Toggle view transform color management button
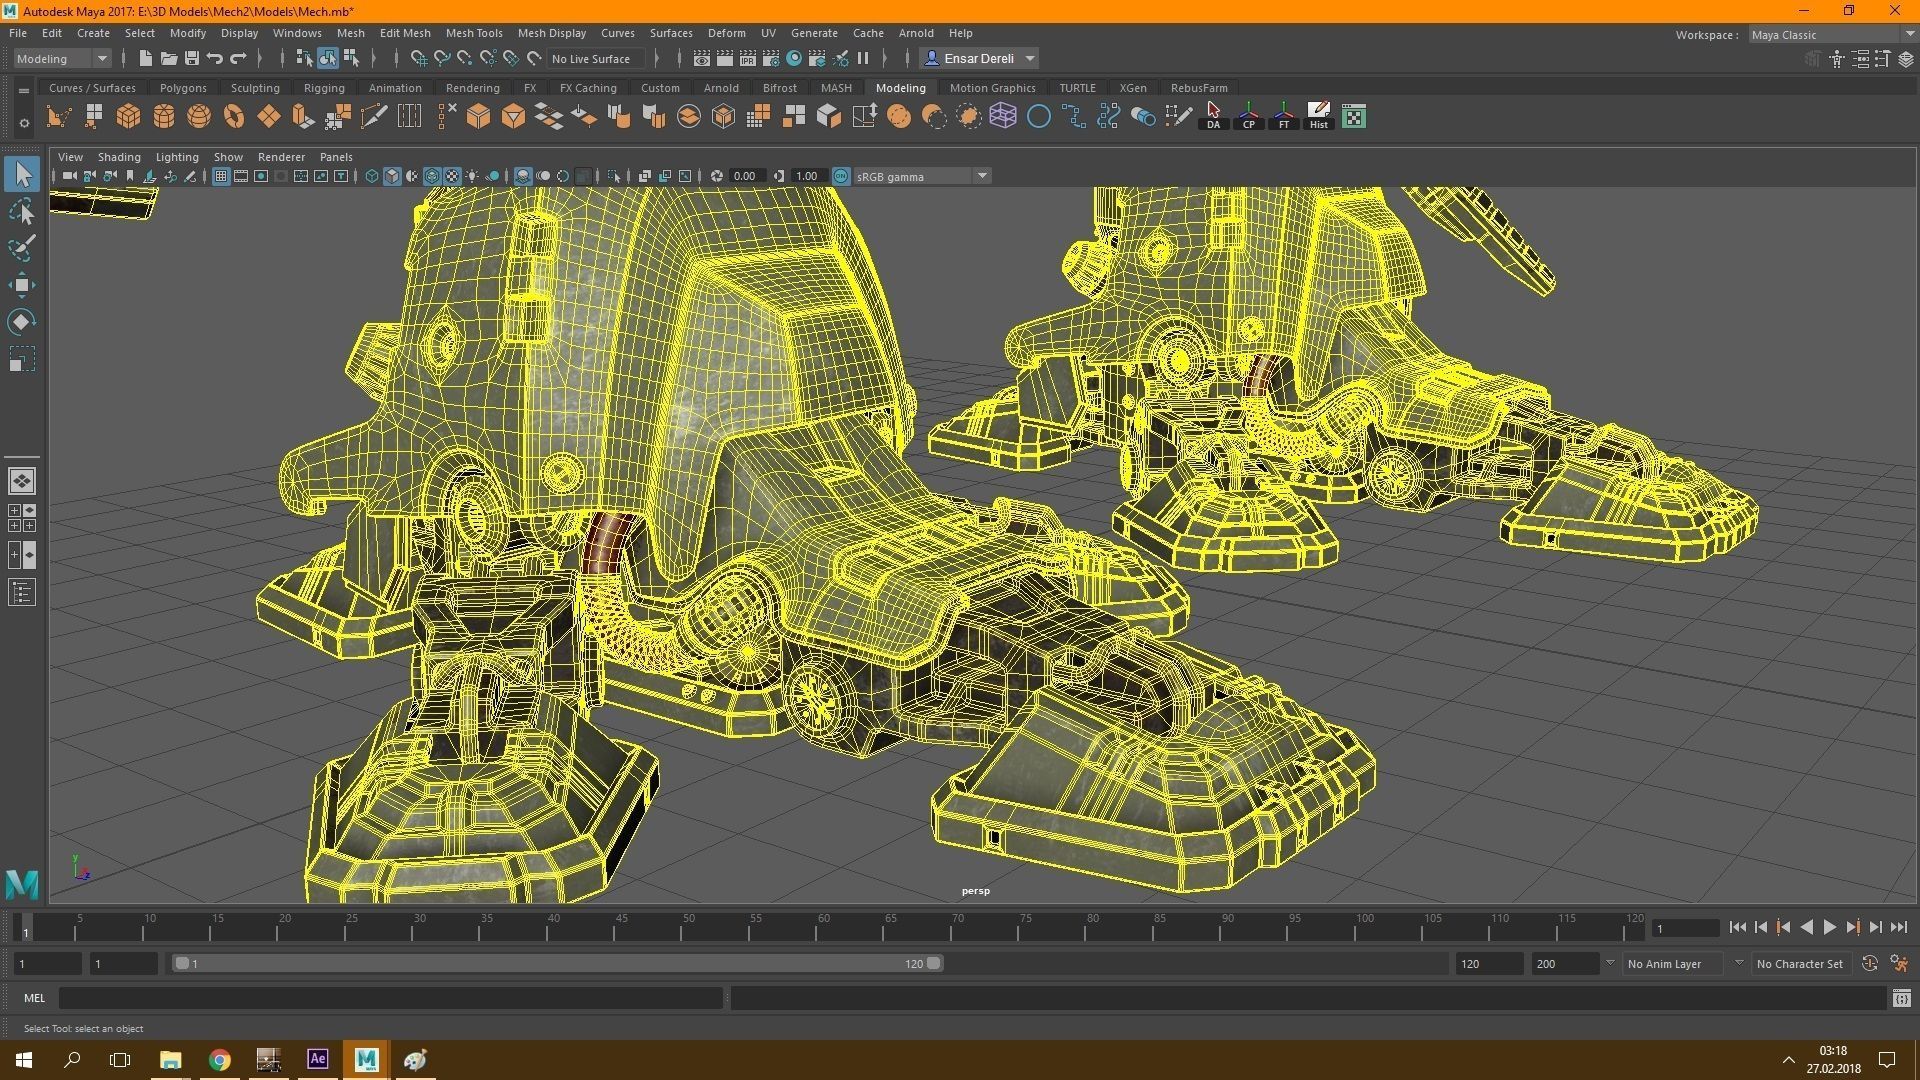 click(x=841, y=176)
